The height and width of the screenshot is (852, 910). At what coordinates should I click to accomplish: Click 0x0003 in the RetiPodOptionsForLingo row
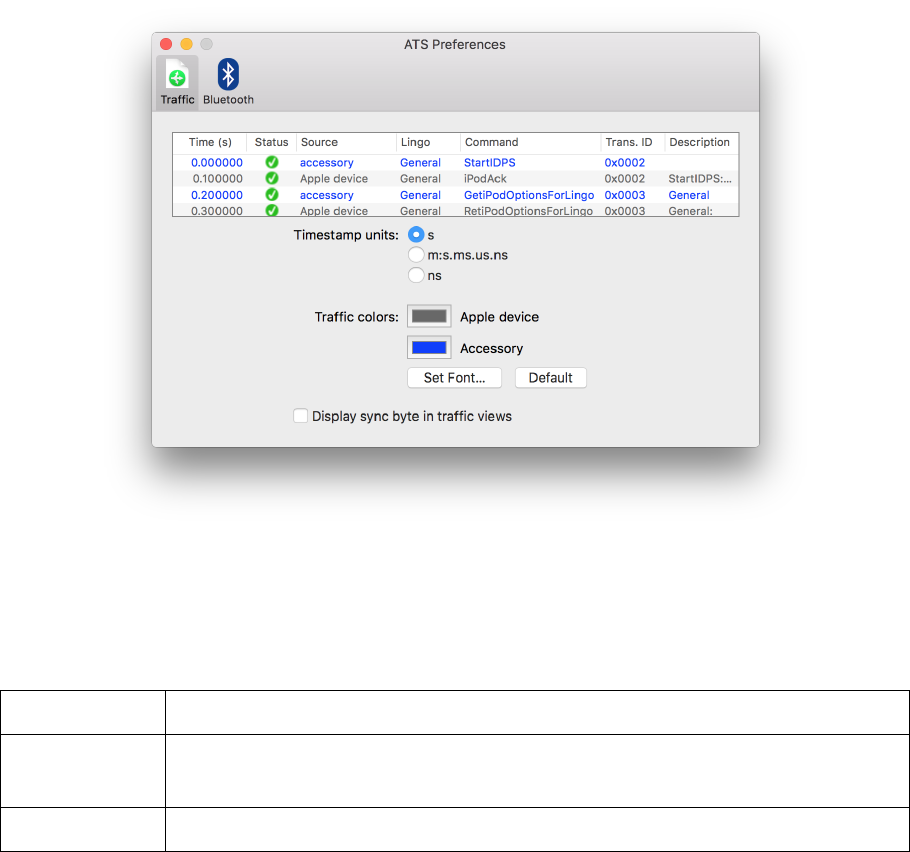[x=624, y=211]
